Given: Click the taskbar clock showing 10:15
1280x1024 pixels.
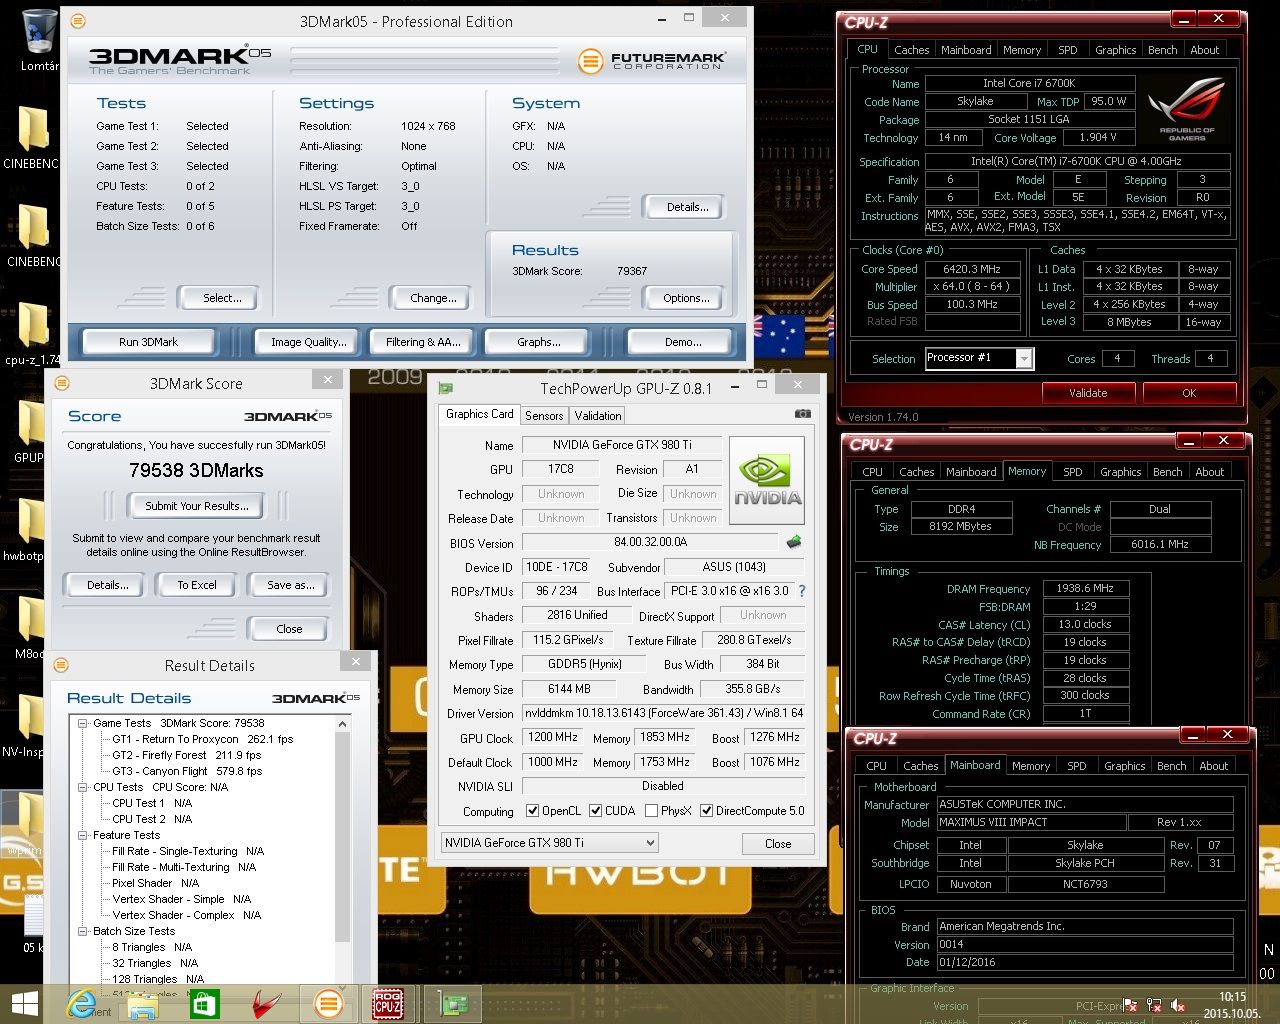Looking at the screenshot, I should pyautogui.click(x=1232, y=1005).
